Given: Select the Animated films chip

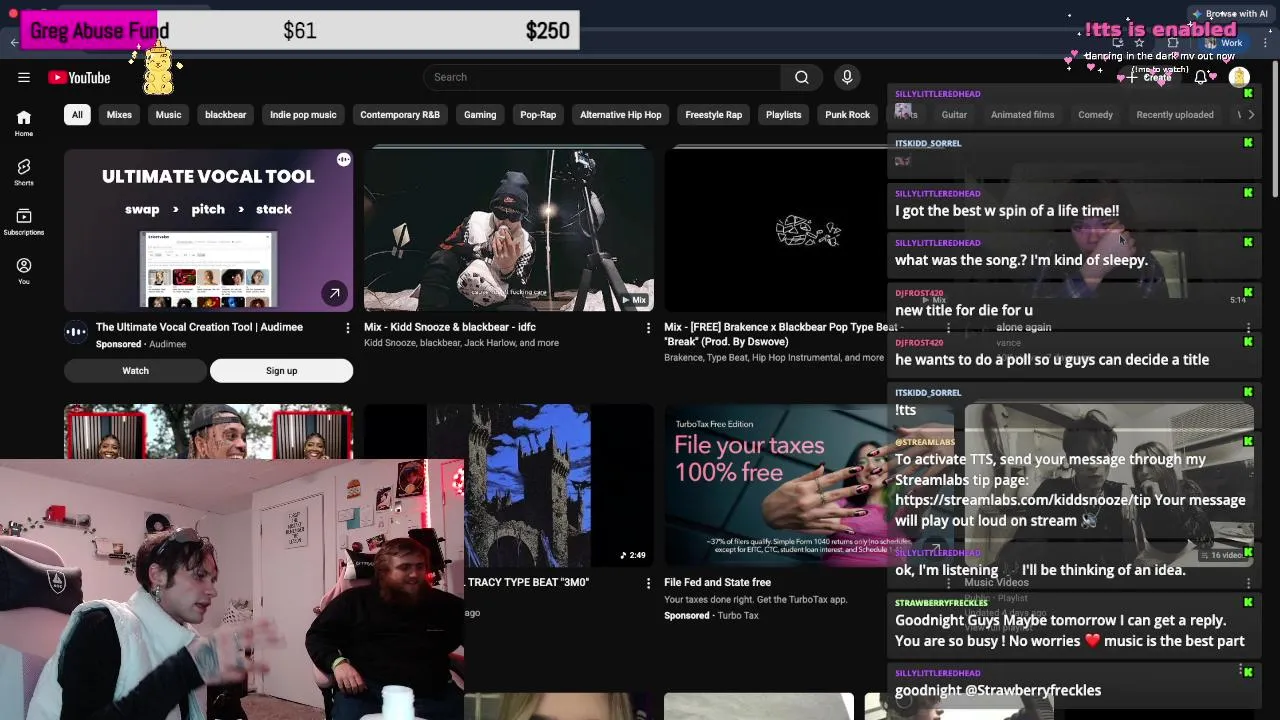Looking at the screenshot, I should tap(1022, 115).
